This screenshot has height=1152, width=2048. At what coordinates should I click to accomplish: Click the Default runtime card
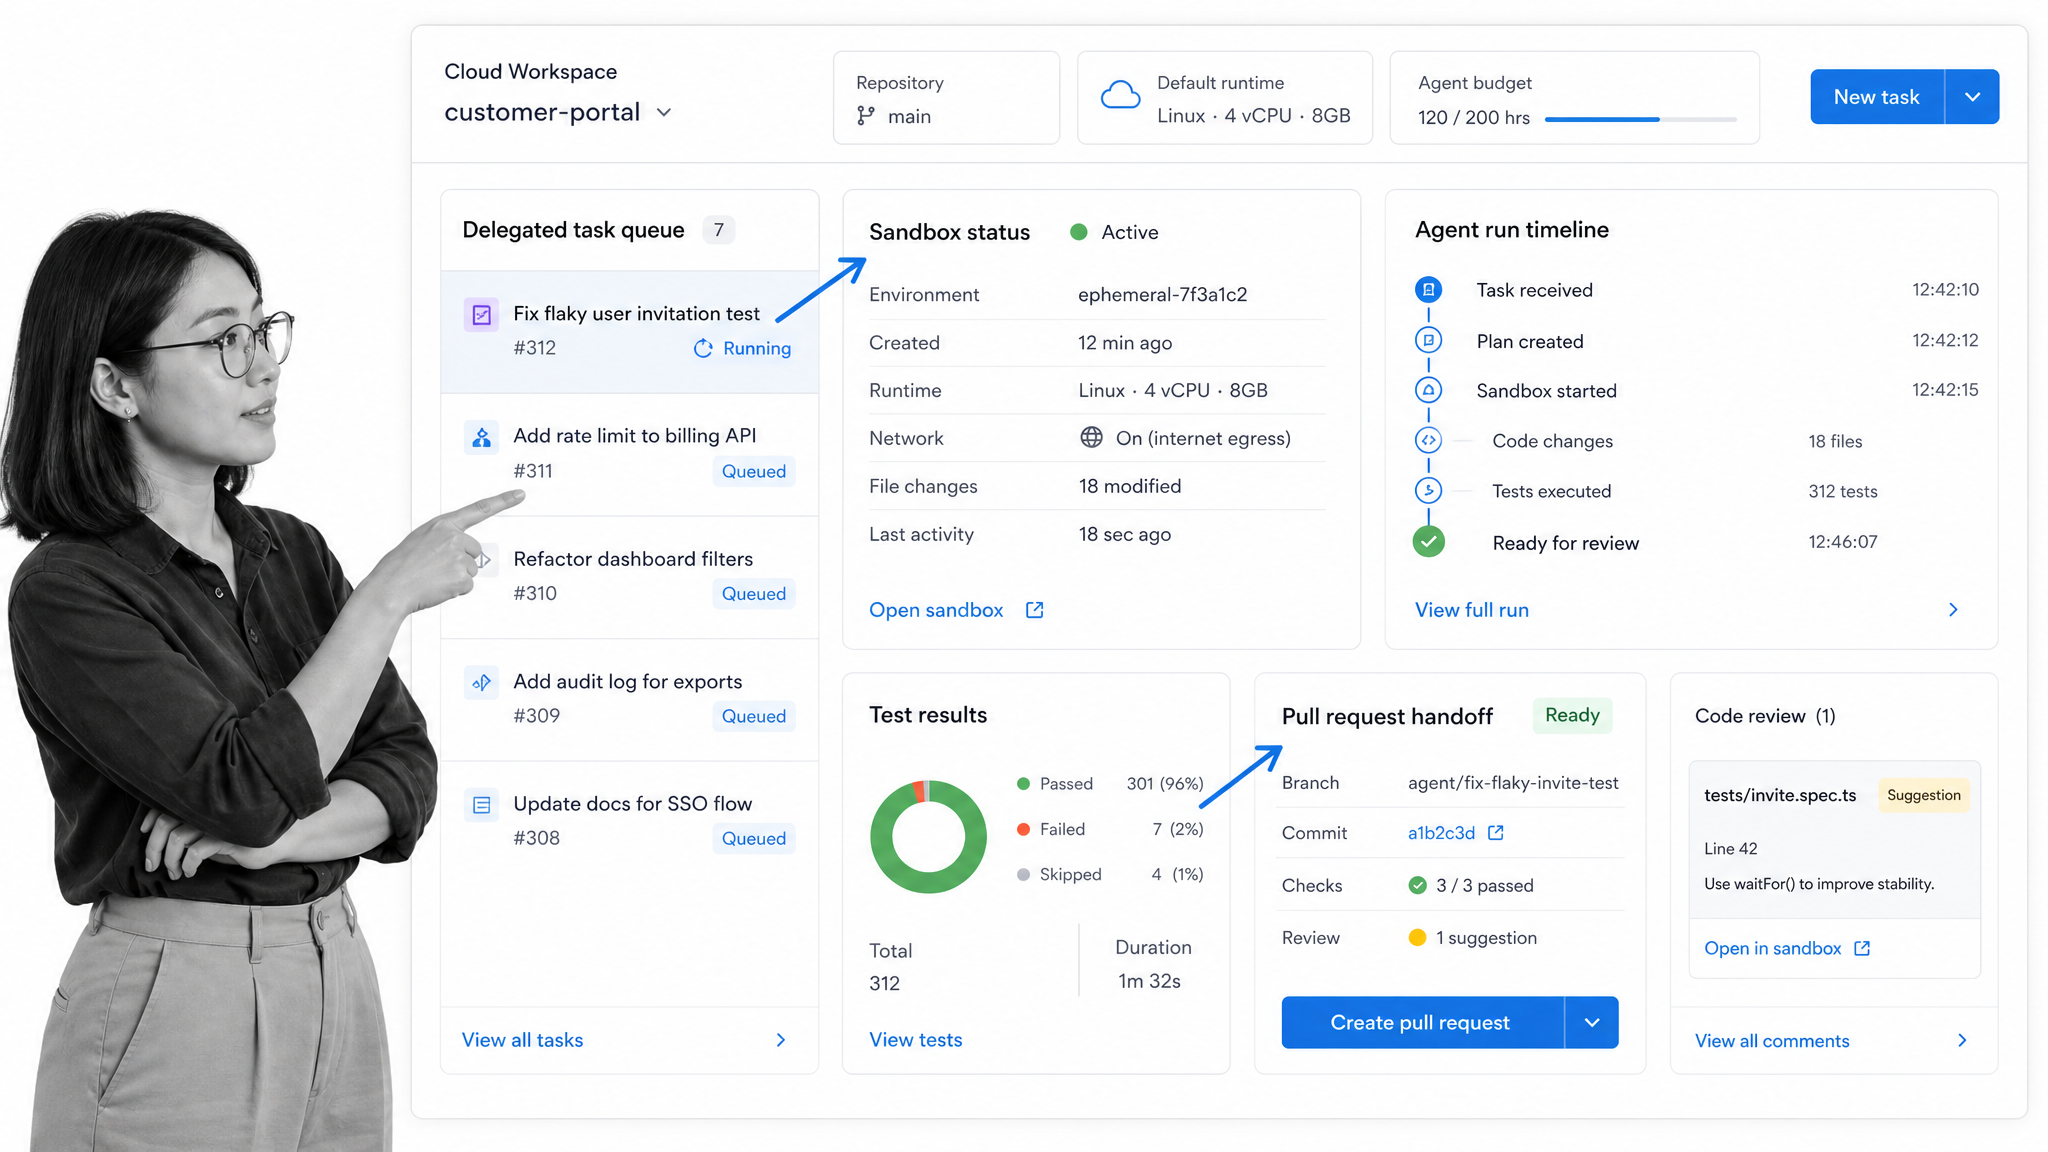coord(1225,98)
